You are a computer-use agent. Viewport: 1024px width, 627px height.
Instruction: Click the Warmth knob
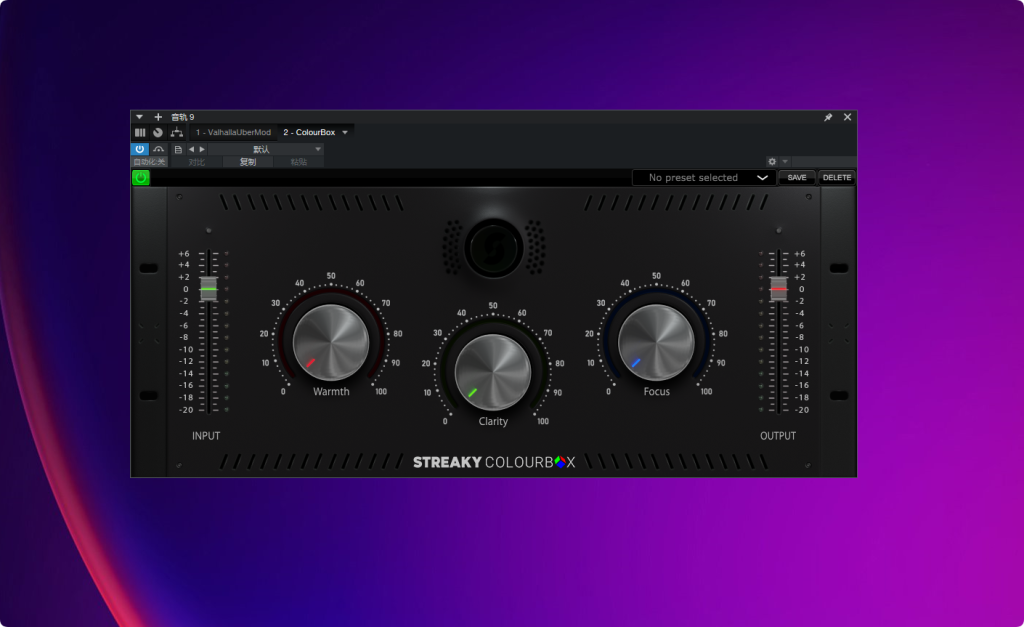coord(330,342)
